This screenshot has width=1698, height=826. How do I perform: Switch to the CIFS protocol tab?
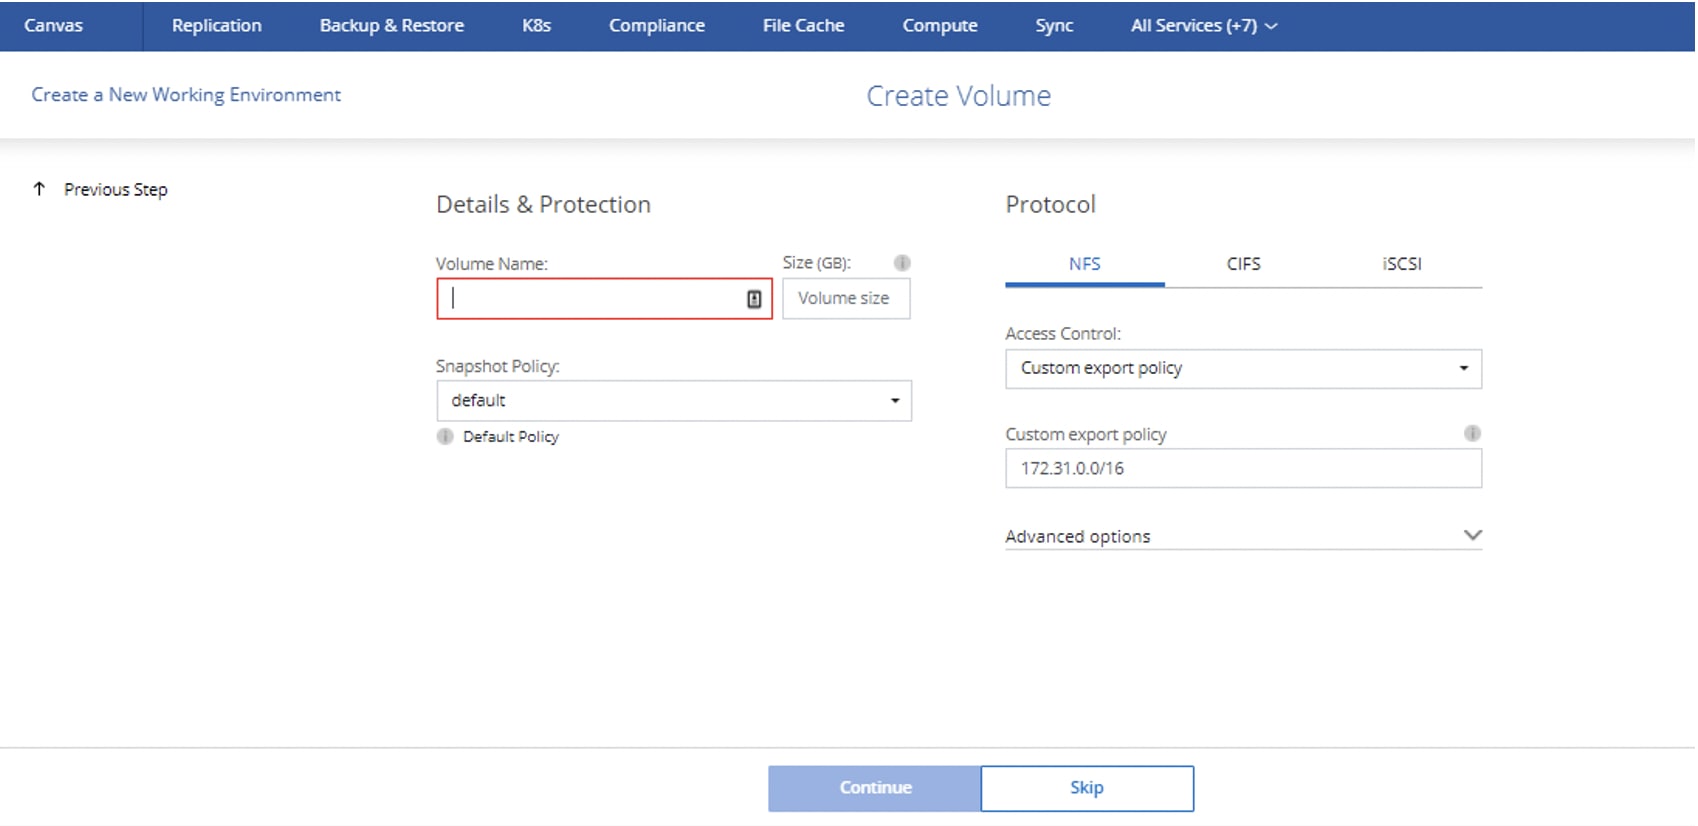[x=1243, y=264]
